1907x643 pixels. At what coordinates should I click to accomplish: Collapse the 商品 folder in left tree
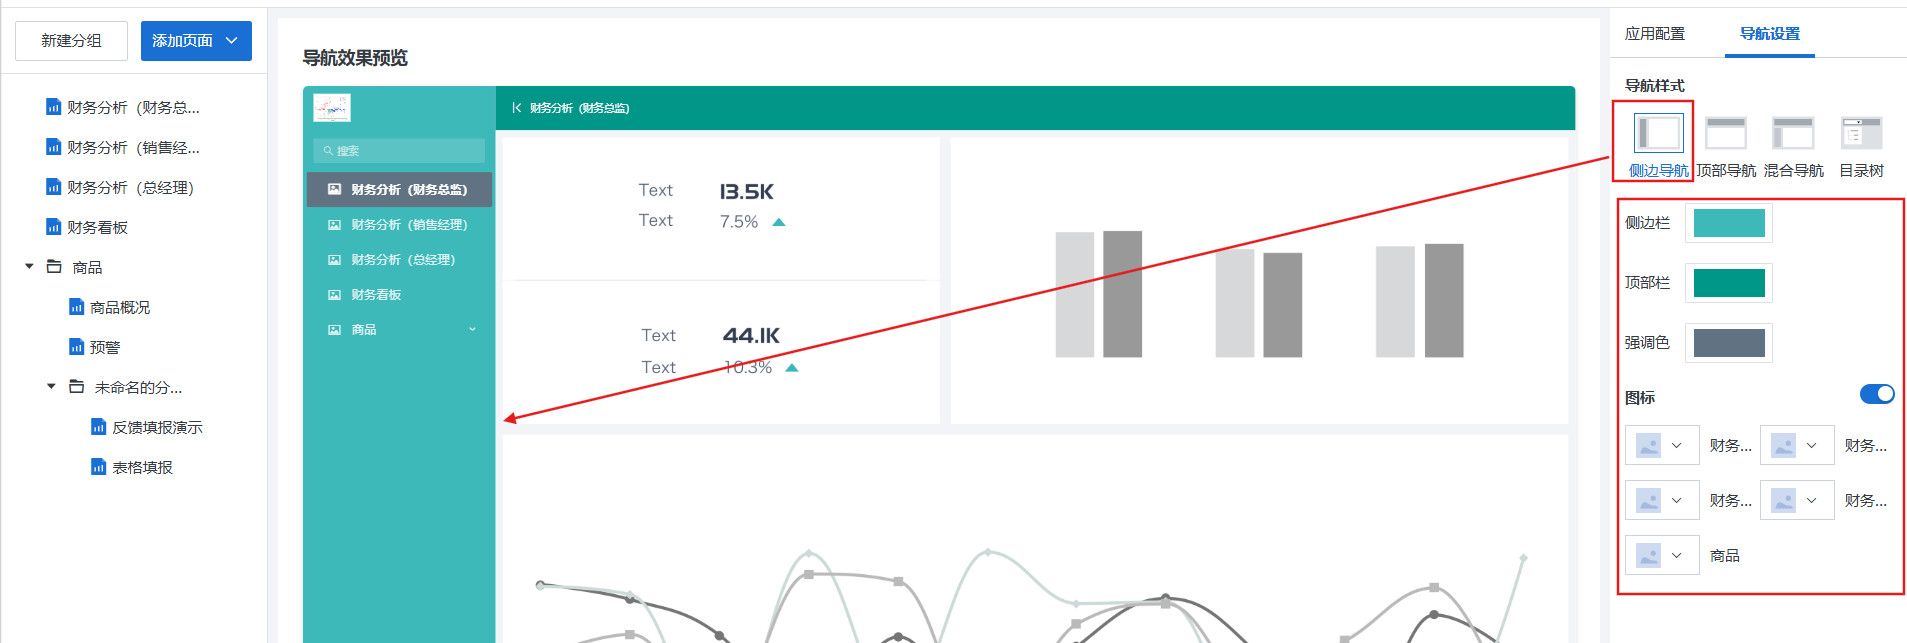pyautogui.click(x=29, y=267)
